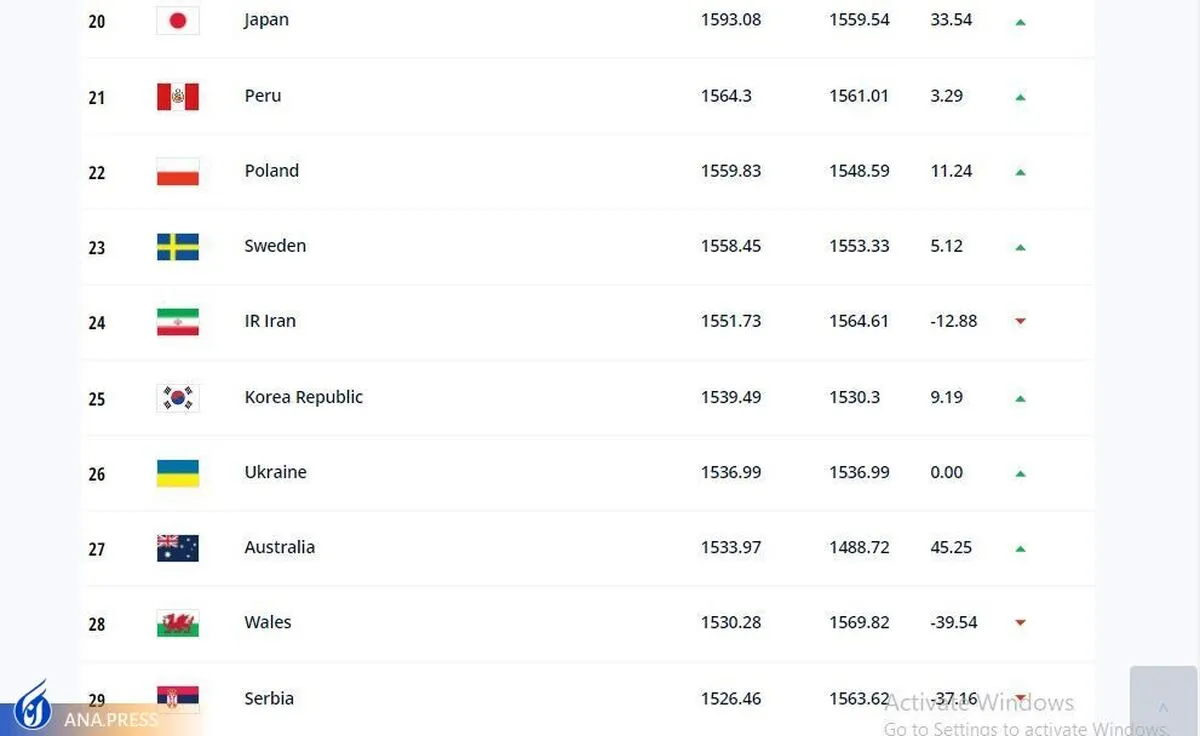Select the Sweden flag icon

coord(178,247)
